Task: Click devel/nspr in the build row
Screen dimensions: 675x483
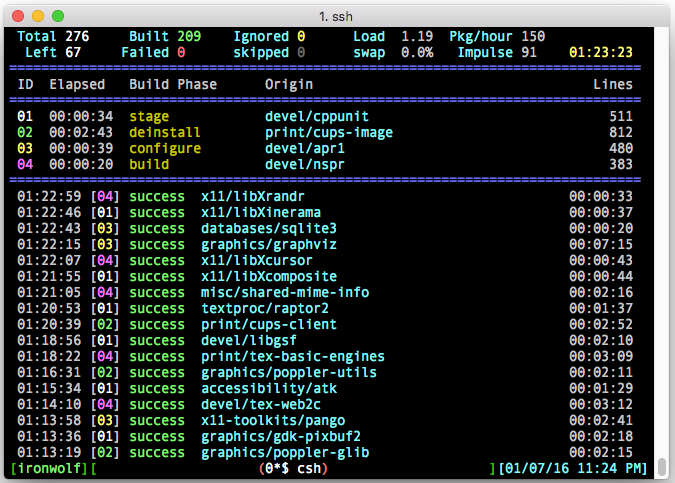Action: tap(300, 164)
